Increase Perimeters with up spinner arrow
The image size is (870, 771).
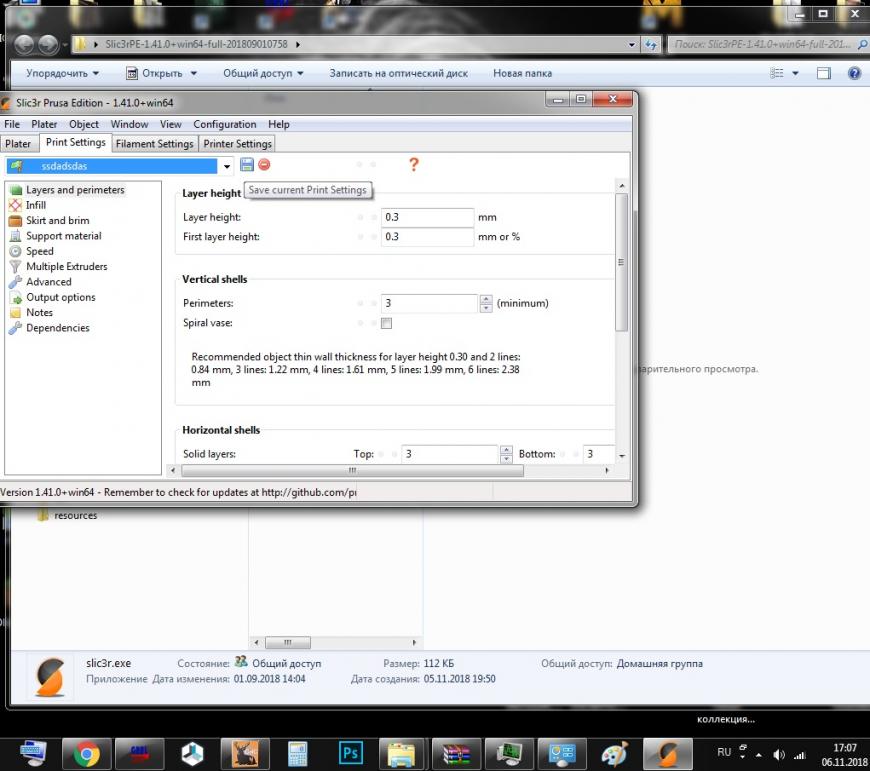pos(486,299)
